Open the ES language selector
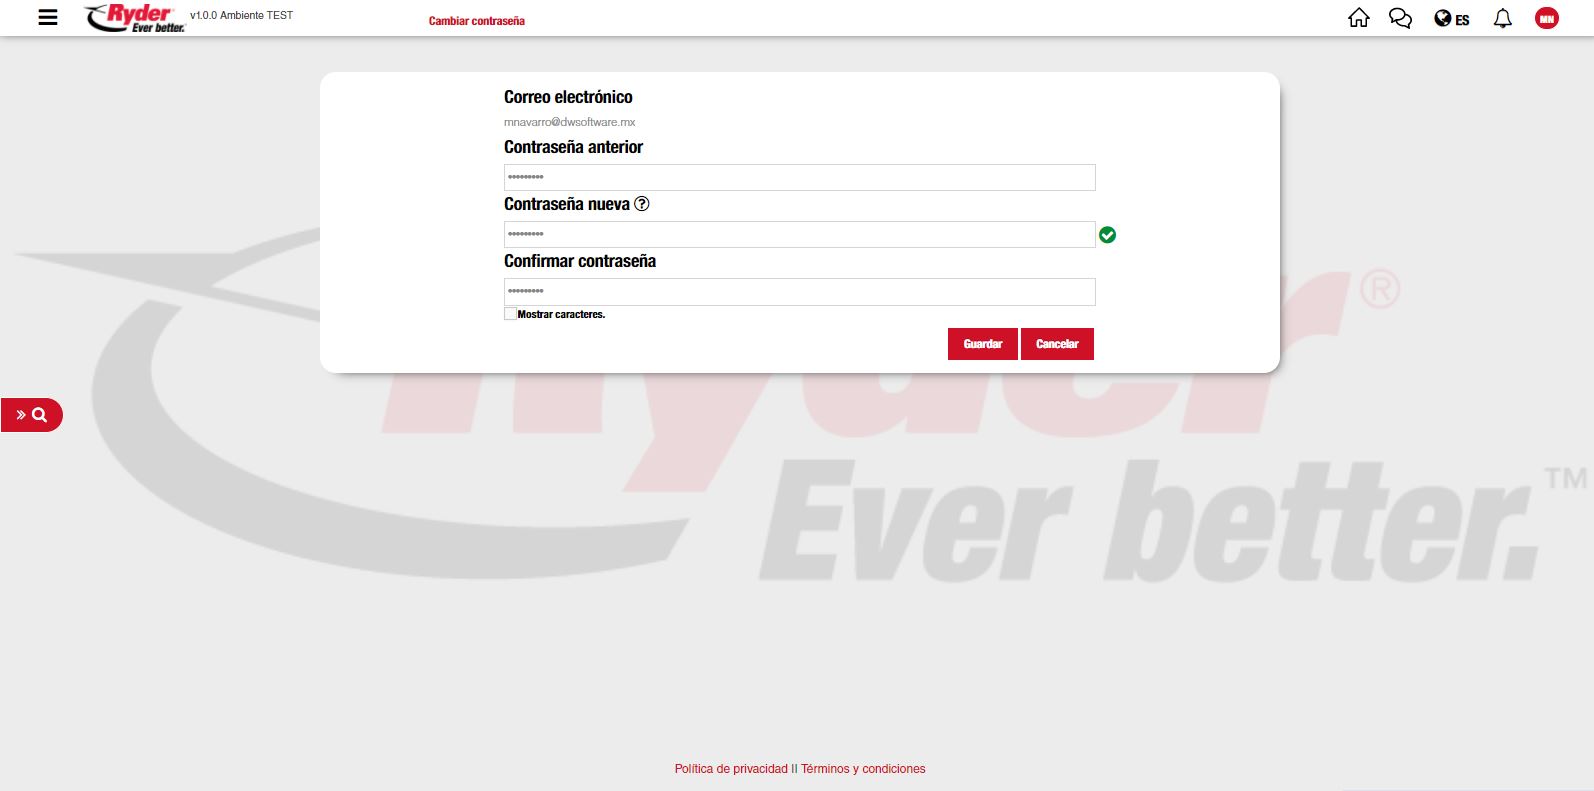This screenshot has height=791, width=1594. coord(1452,19)
